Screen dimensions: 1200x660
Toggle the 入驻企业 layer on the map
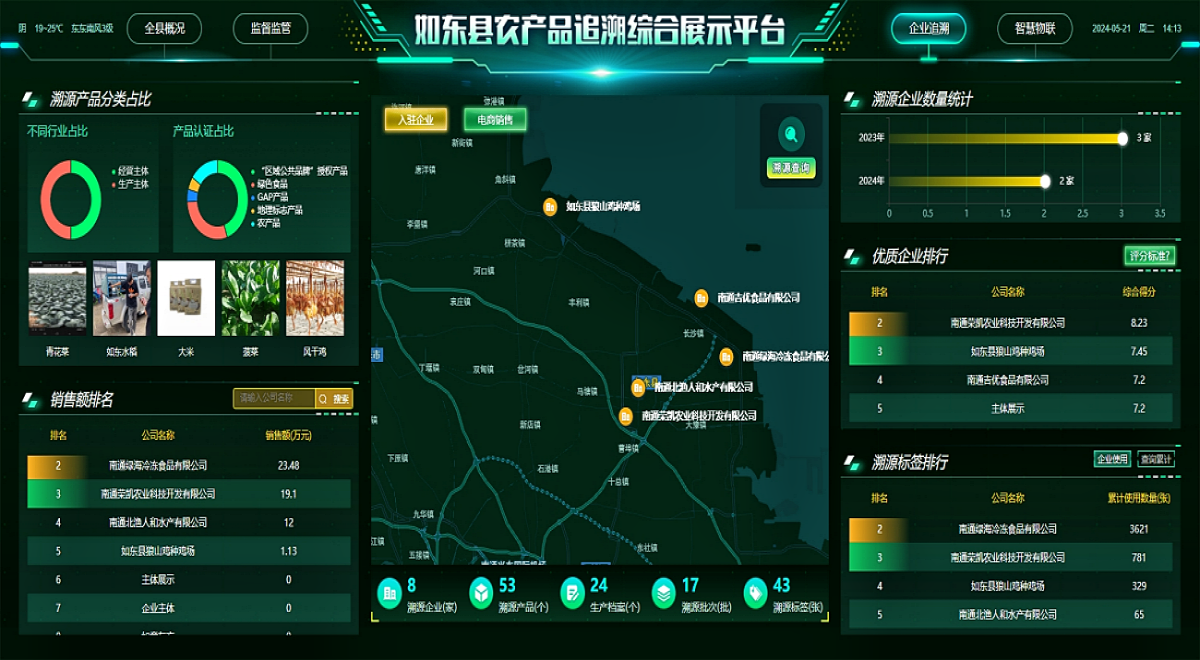pyautogui.click(x=418, y=119)
